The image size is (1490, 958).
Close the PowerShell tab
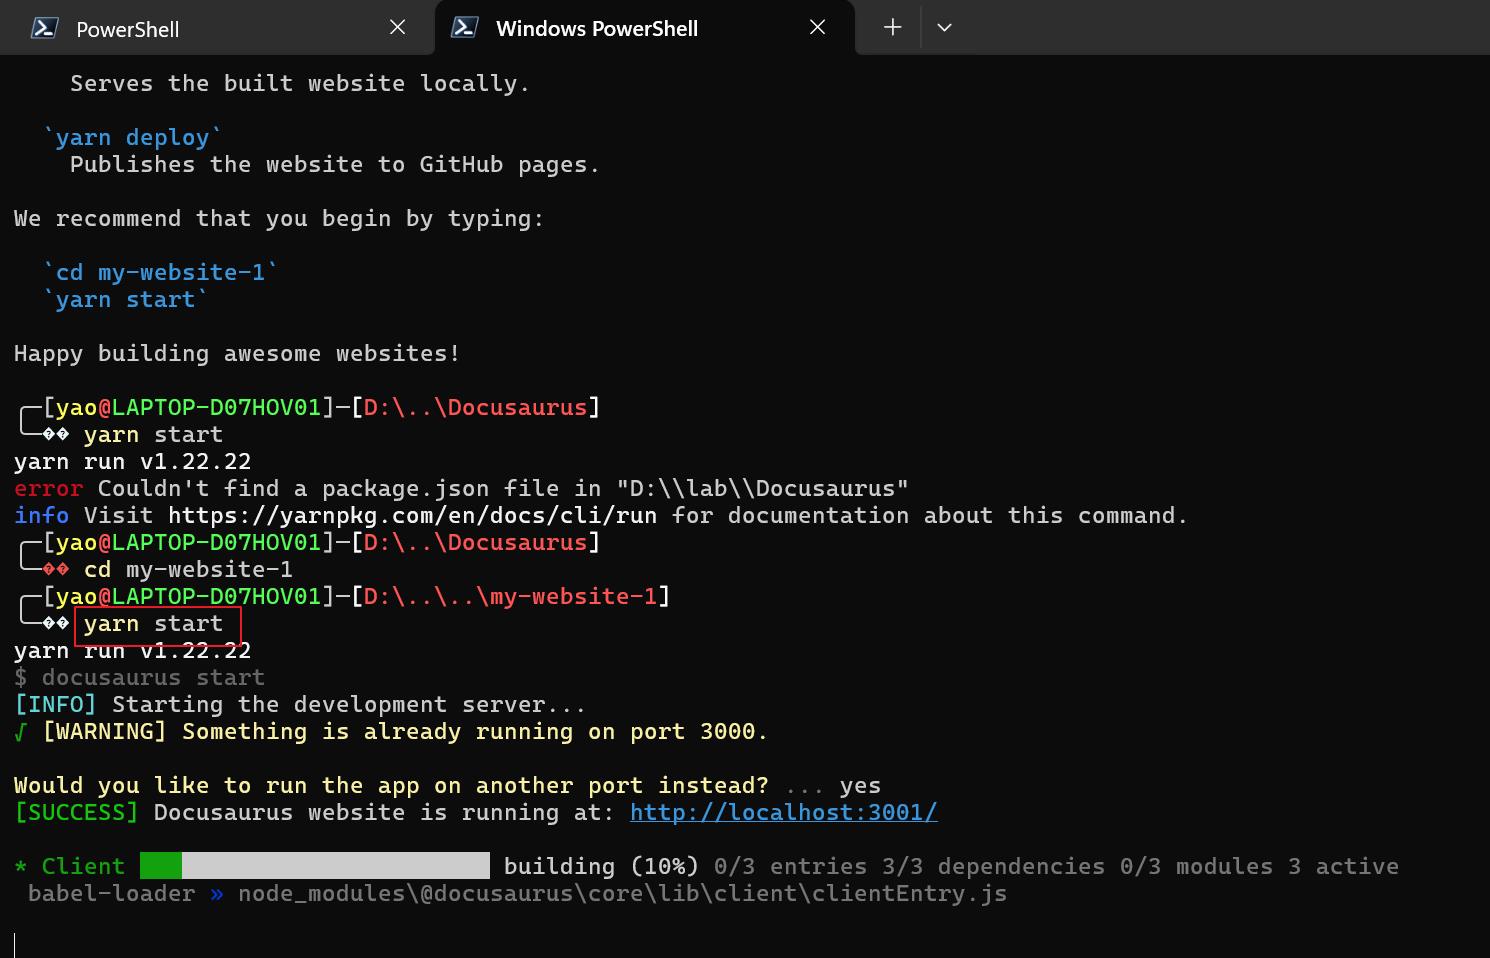pos(397,28)
